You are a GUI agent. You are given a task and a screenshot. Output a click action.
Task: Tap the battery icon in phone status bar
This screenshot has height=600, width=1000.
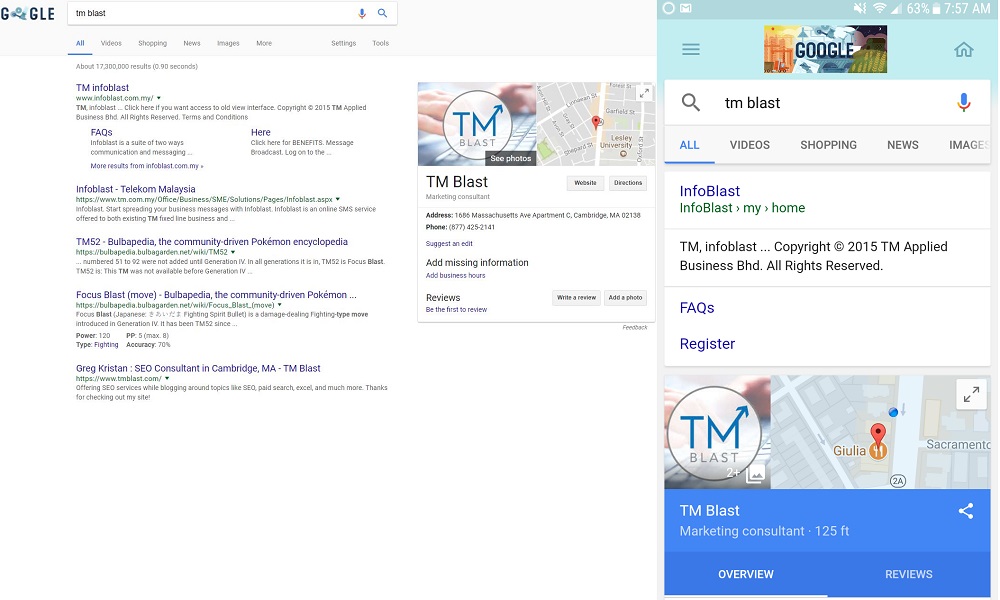936,9
